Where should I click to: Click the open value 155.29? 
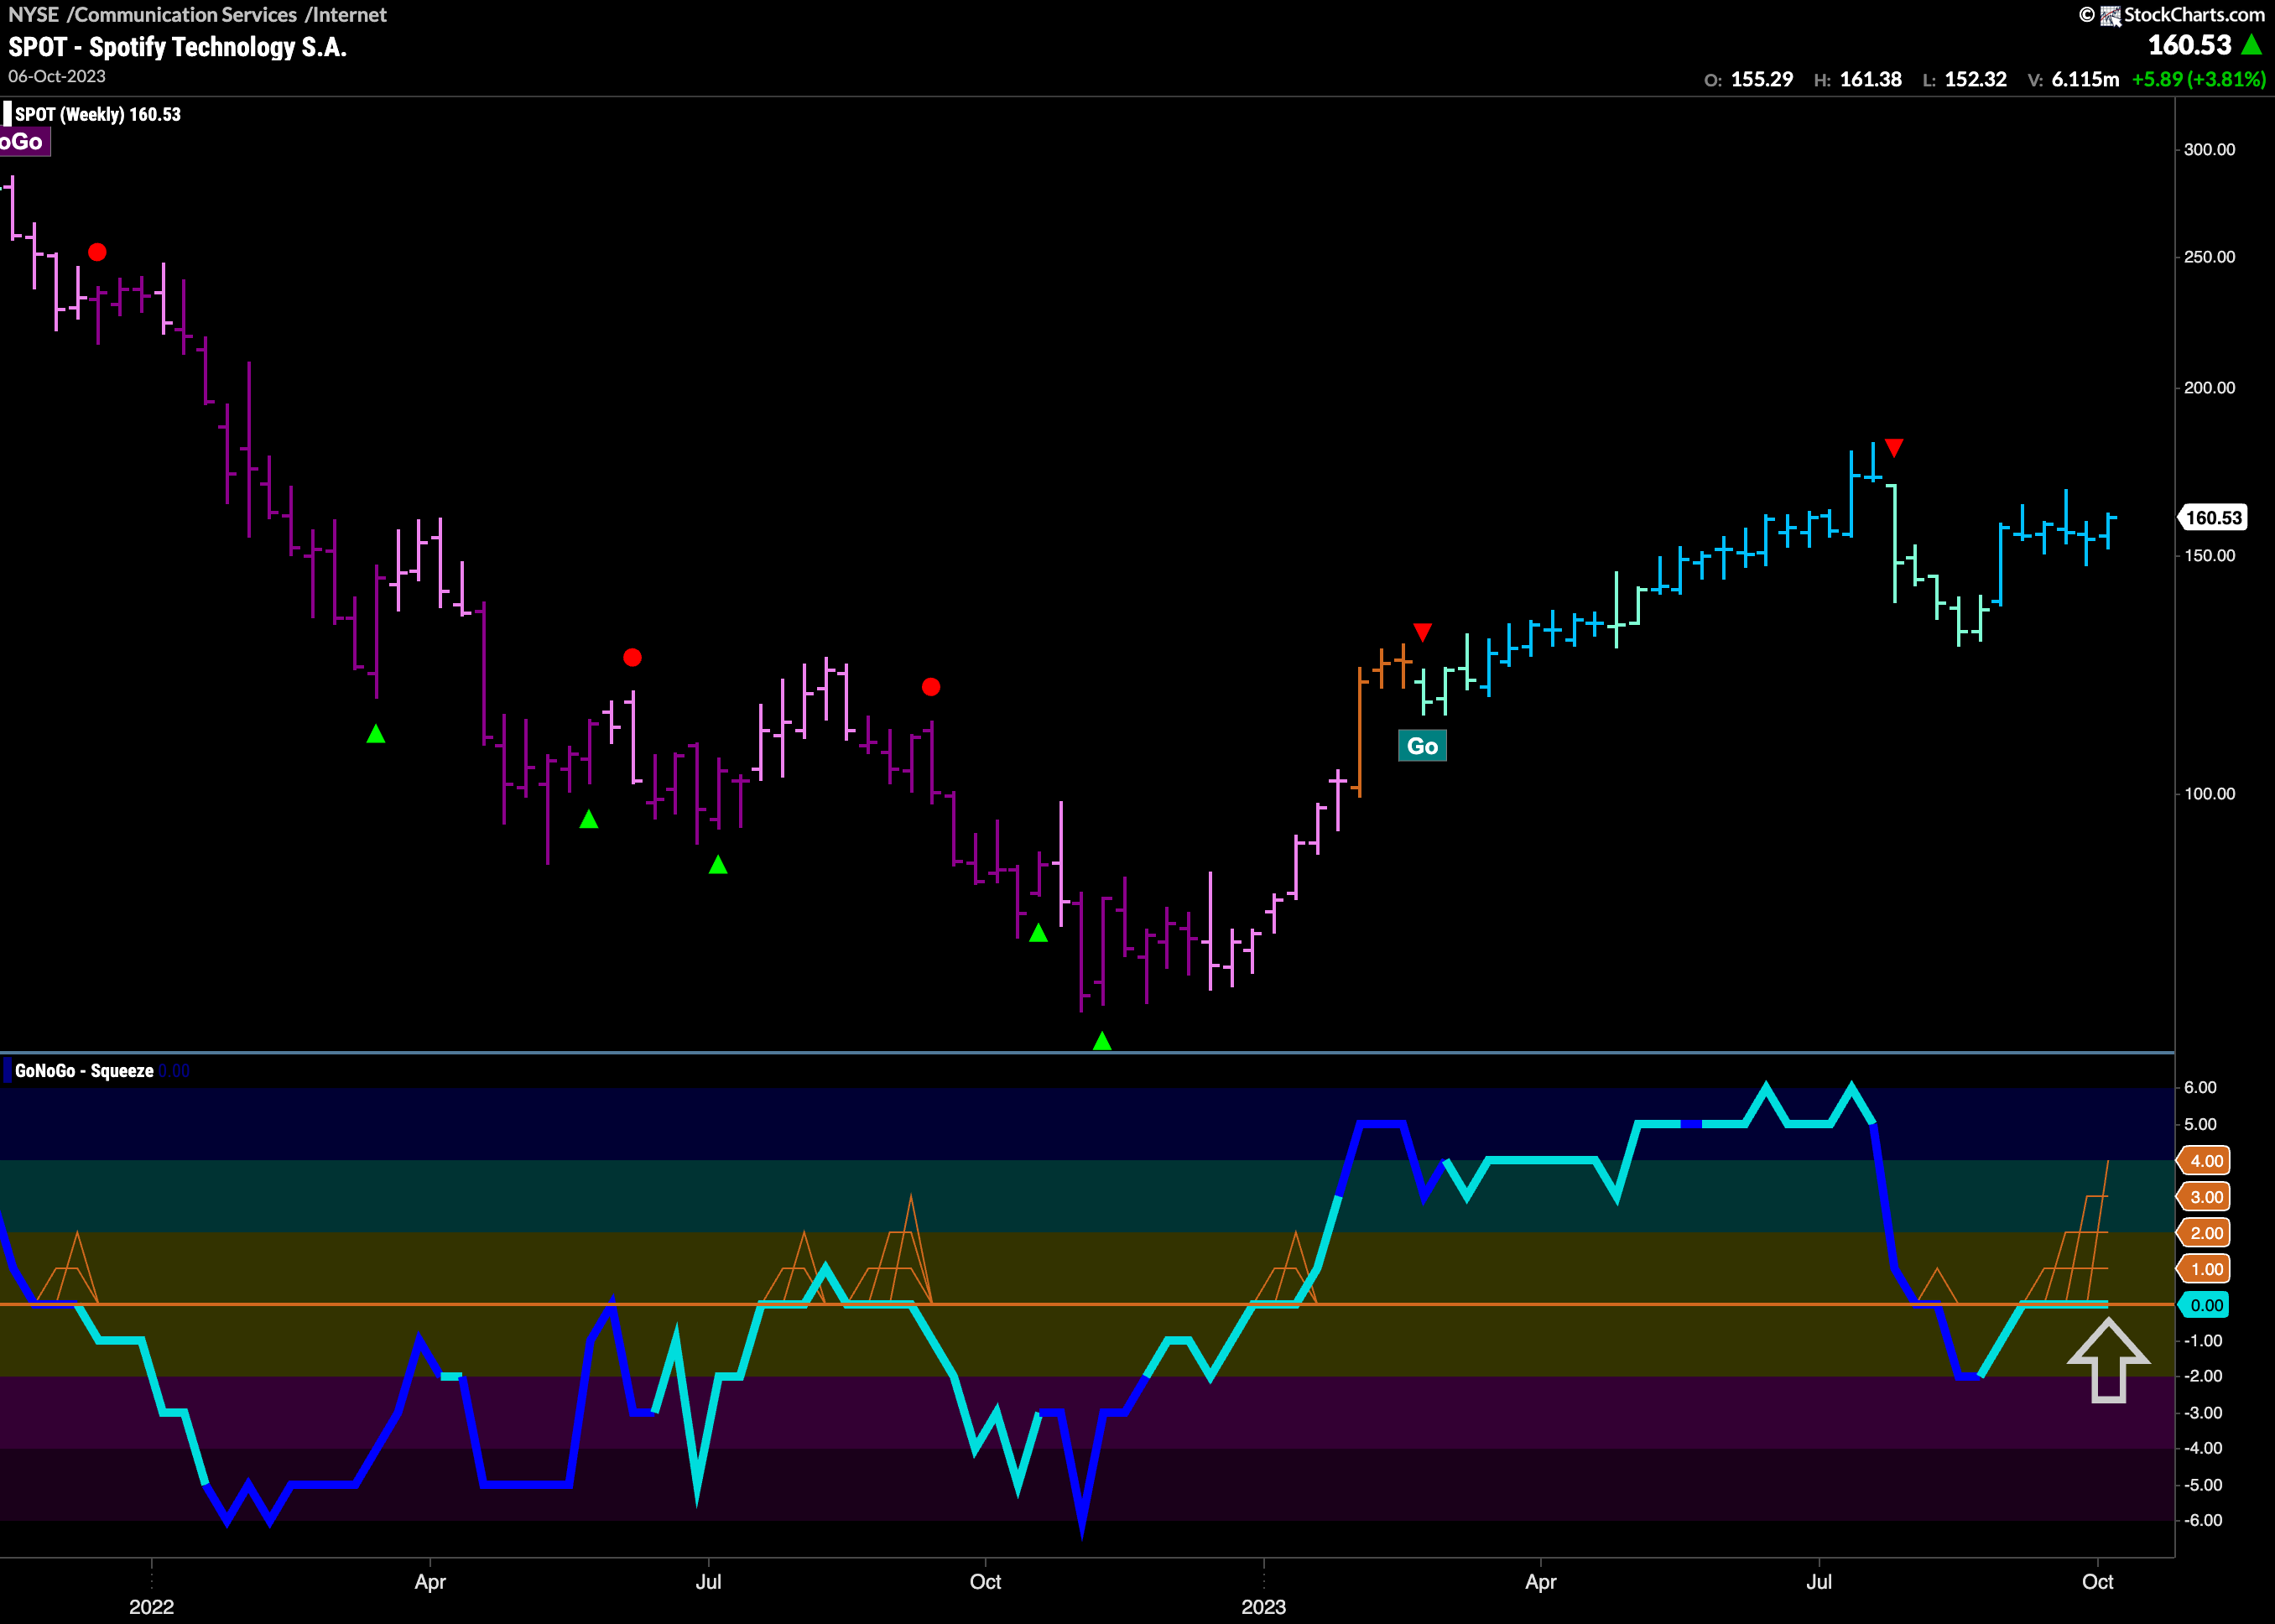click(1762, 79)
